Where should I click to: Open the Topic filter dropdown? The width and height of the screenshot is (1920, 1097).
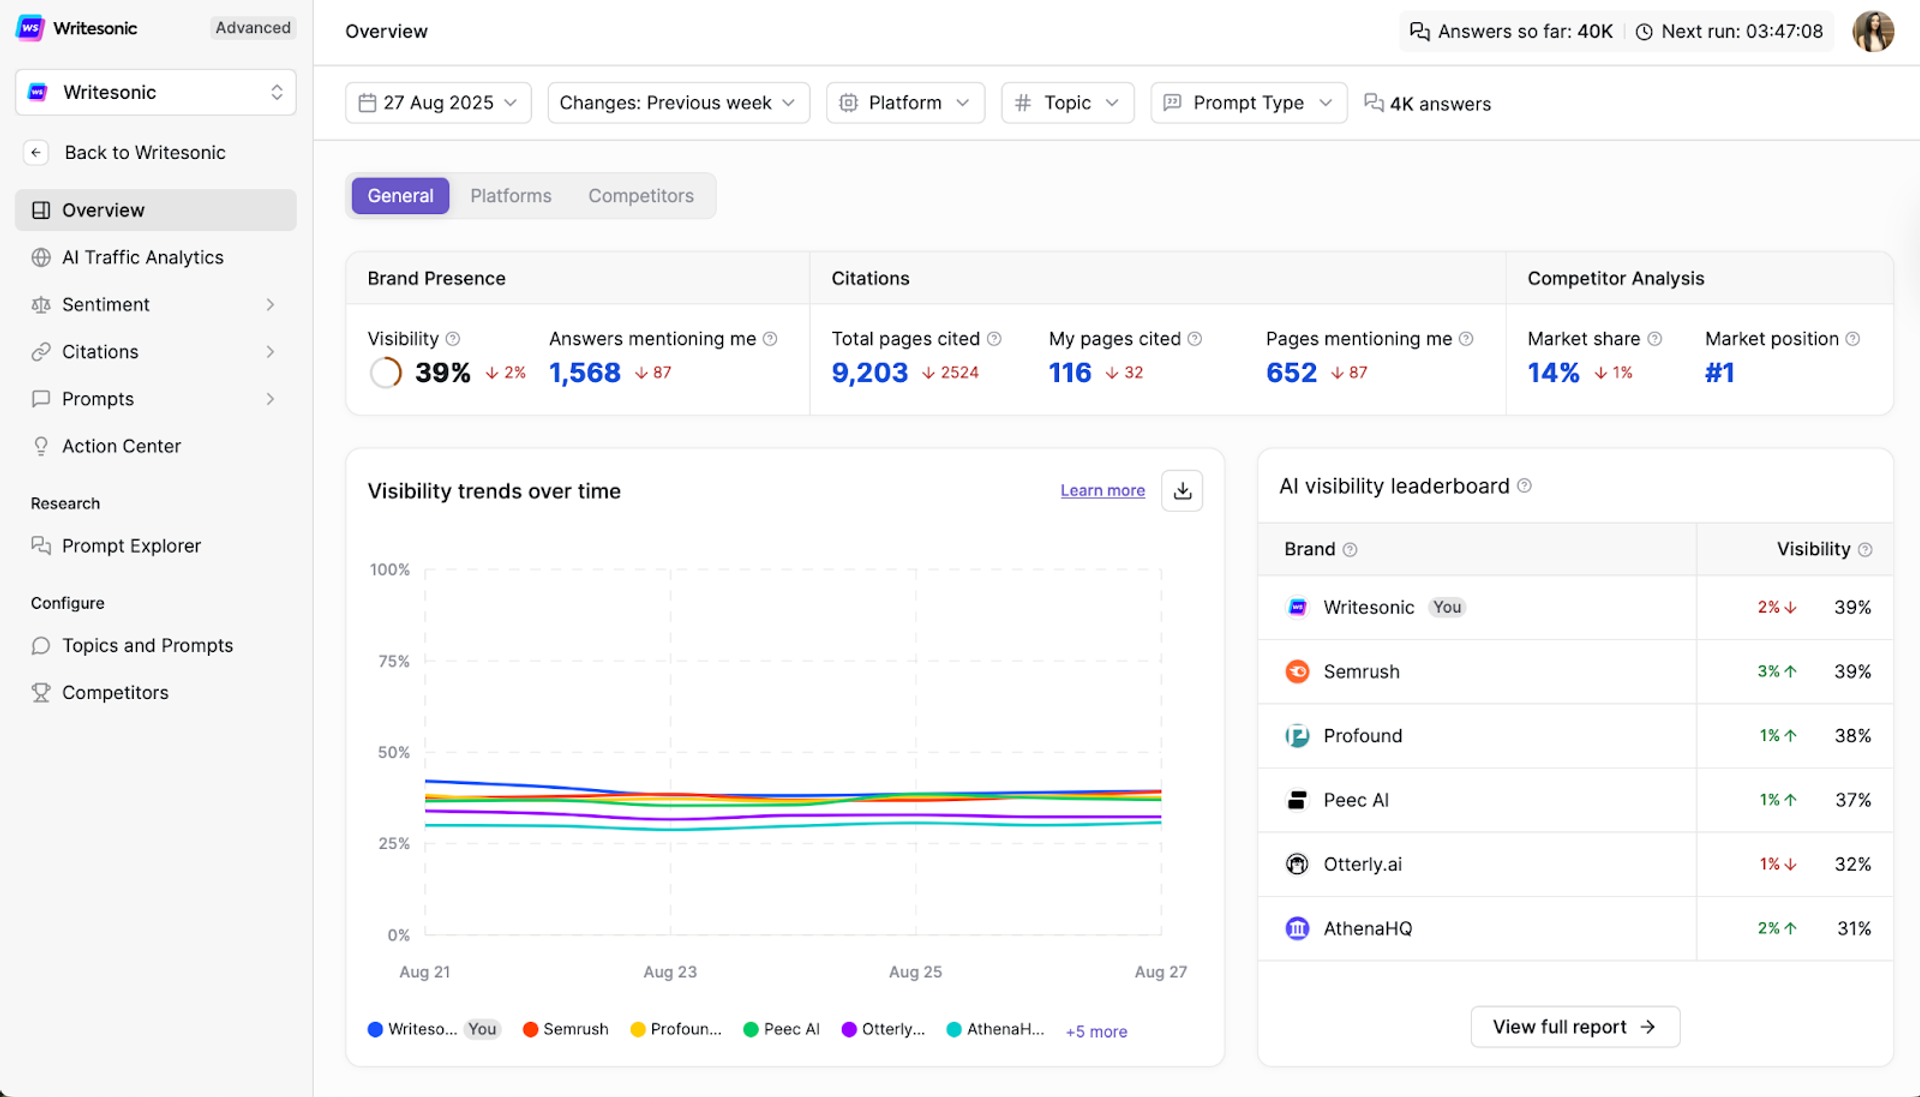click(1067, 103)
